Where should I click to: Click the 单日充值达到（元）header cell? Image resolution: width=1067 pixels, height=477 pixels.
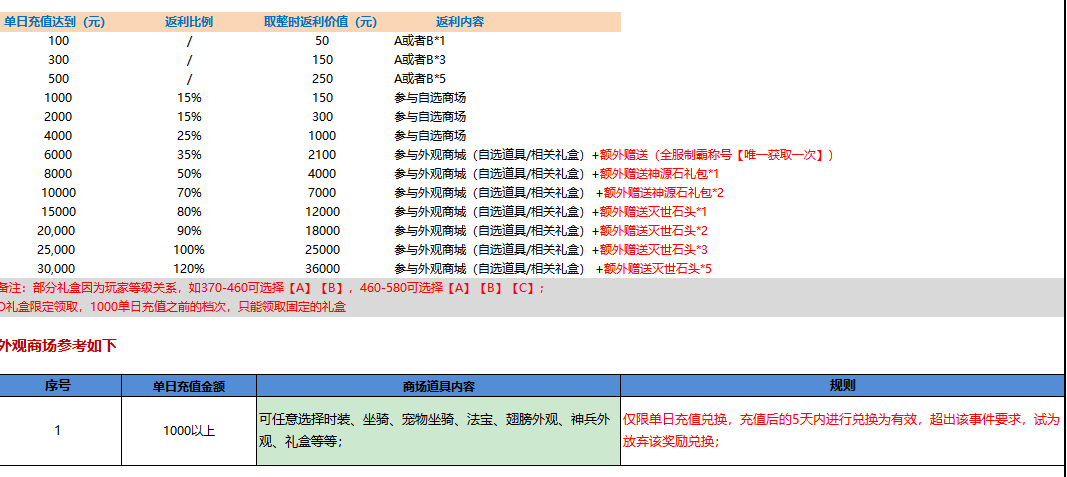54,22
